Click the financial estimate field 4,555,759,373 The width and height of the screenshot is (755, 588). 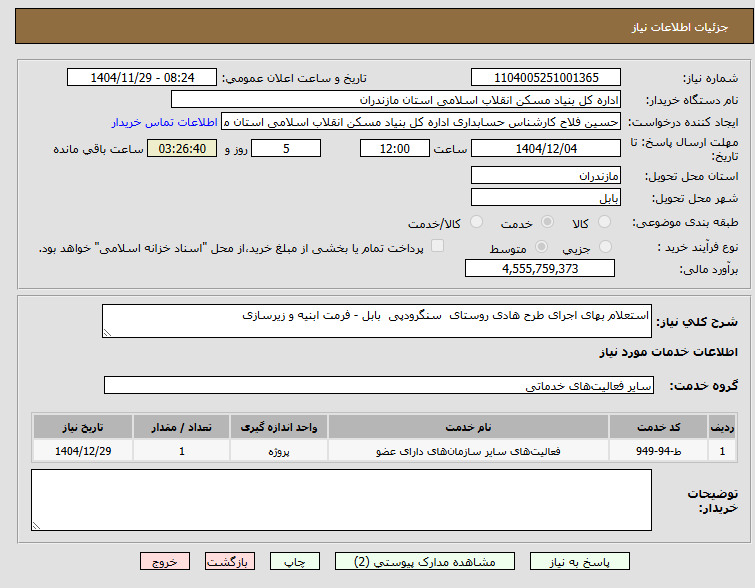click(x=540, y=268)
